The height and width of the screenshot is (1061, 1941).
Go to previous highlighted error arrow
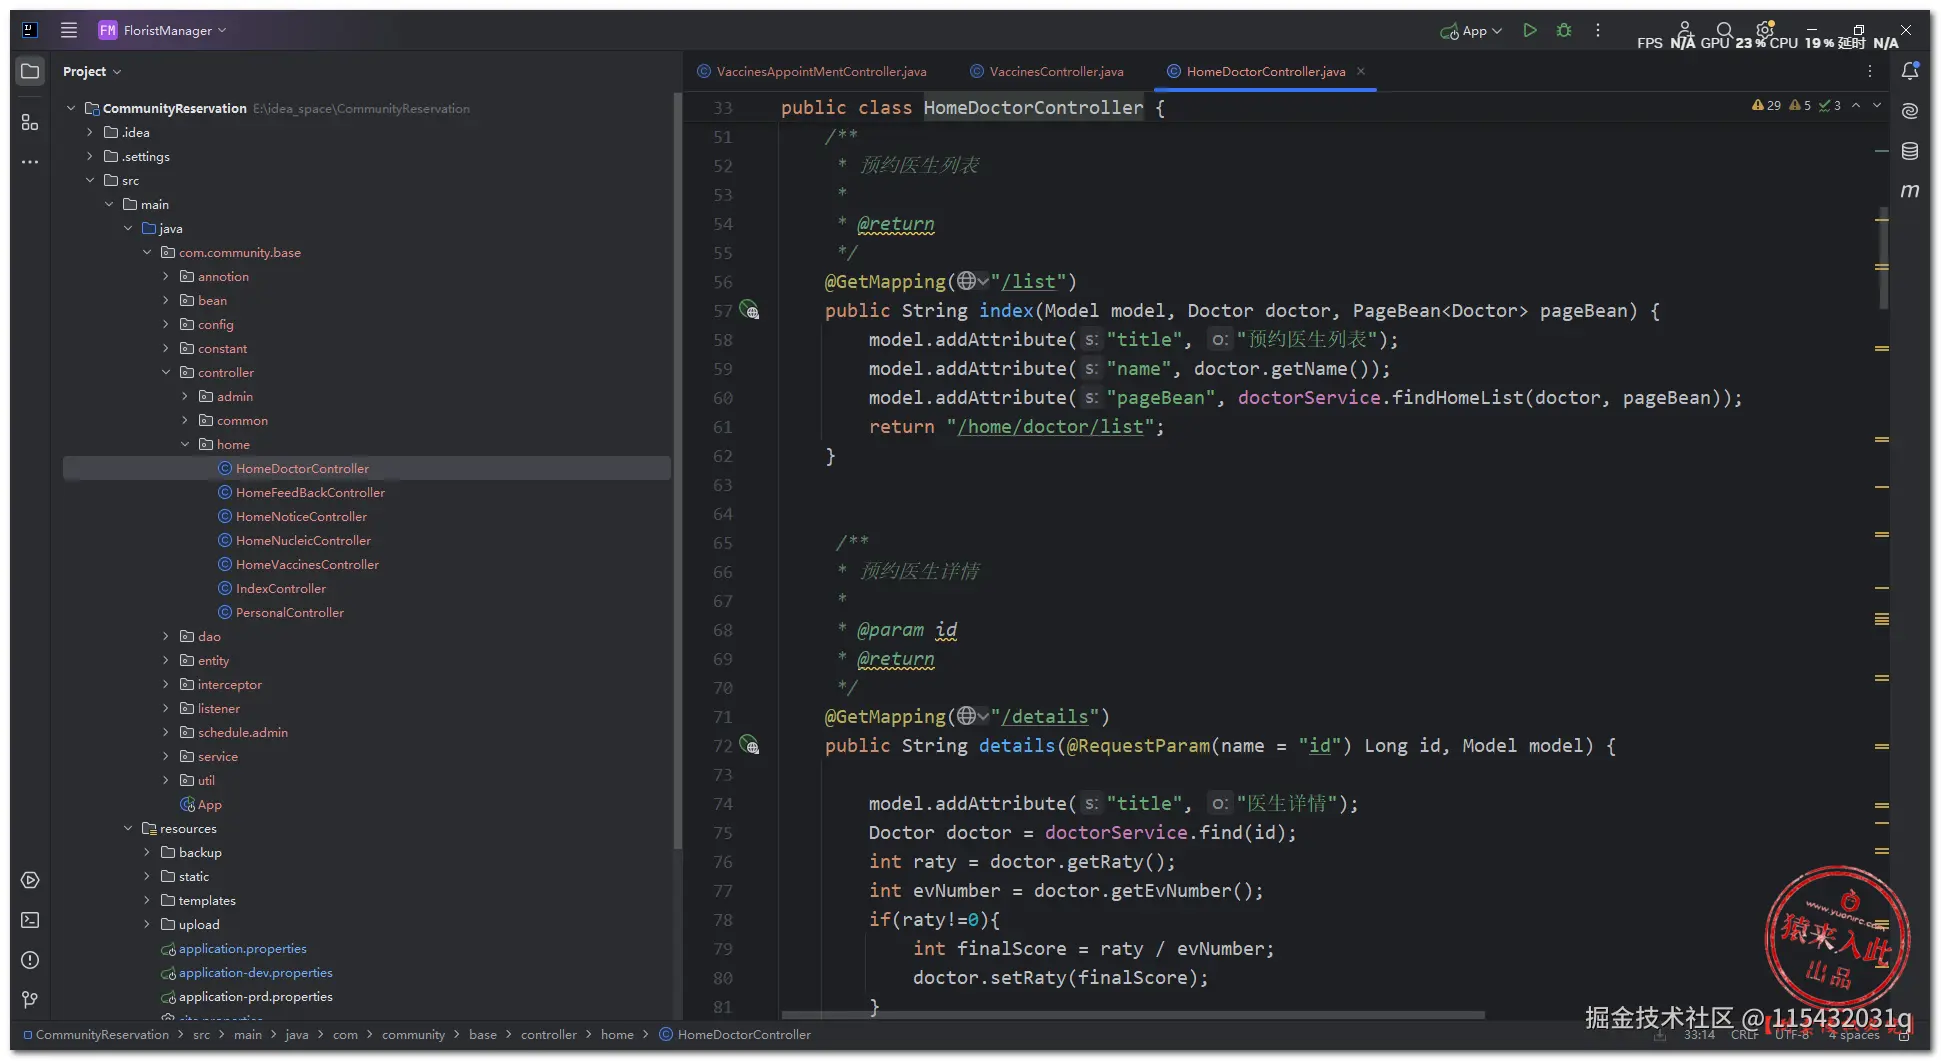click(1856, 105)
